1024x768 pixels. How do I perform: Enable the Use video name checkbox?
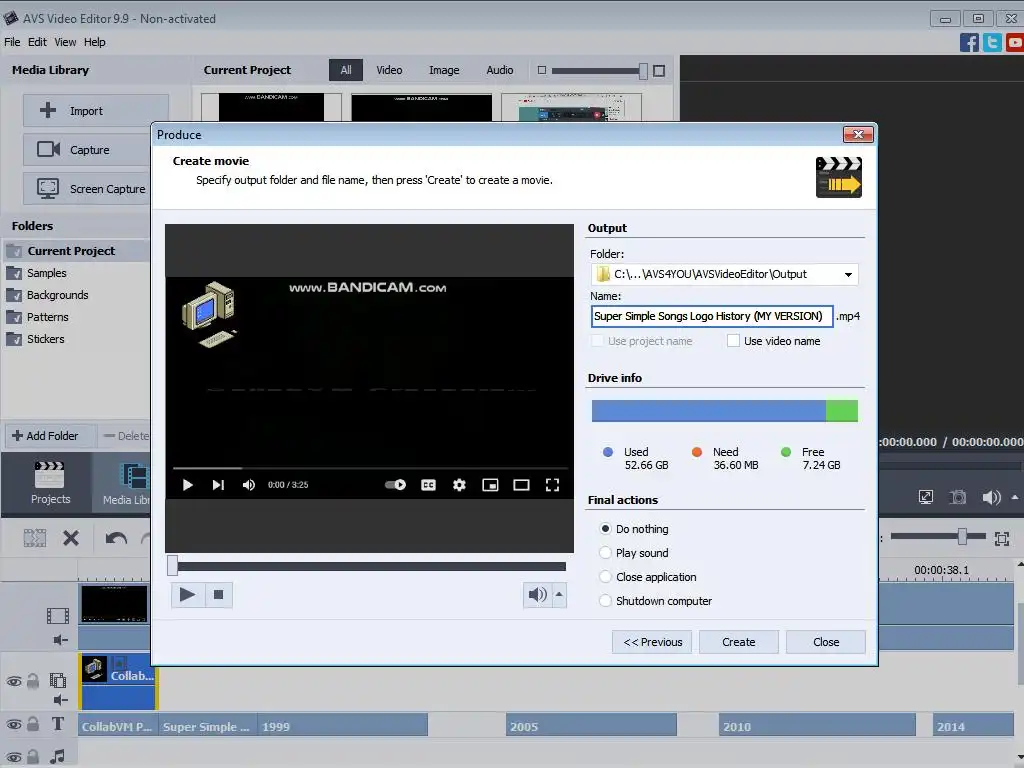(733, 340)
